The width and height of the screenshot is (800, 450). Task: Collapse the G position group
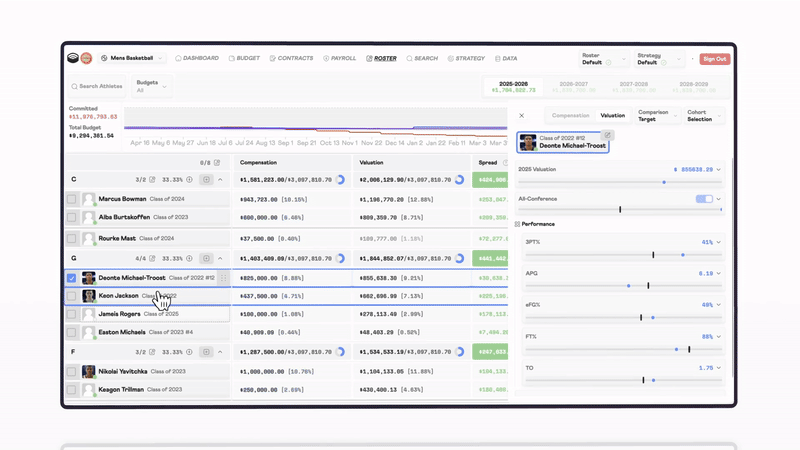pos(220,259)
